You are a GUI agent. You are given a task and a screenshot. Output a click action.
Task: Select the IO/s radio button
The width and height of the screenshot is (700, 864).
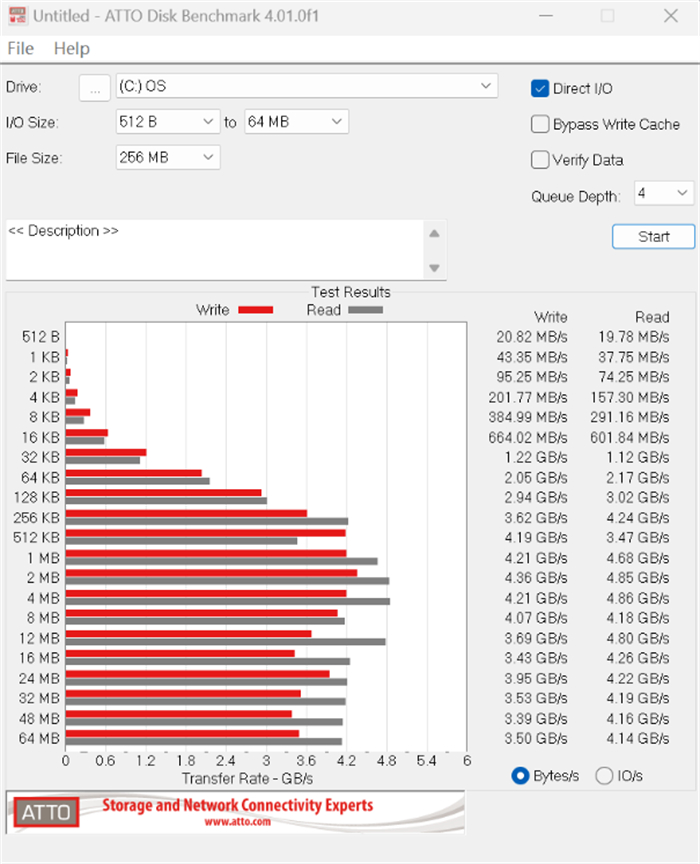point(604,776)
